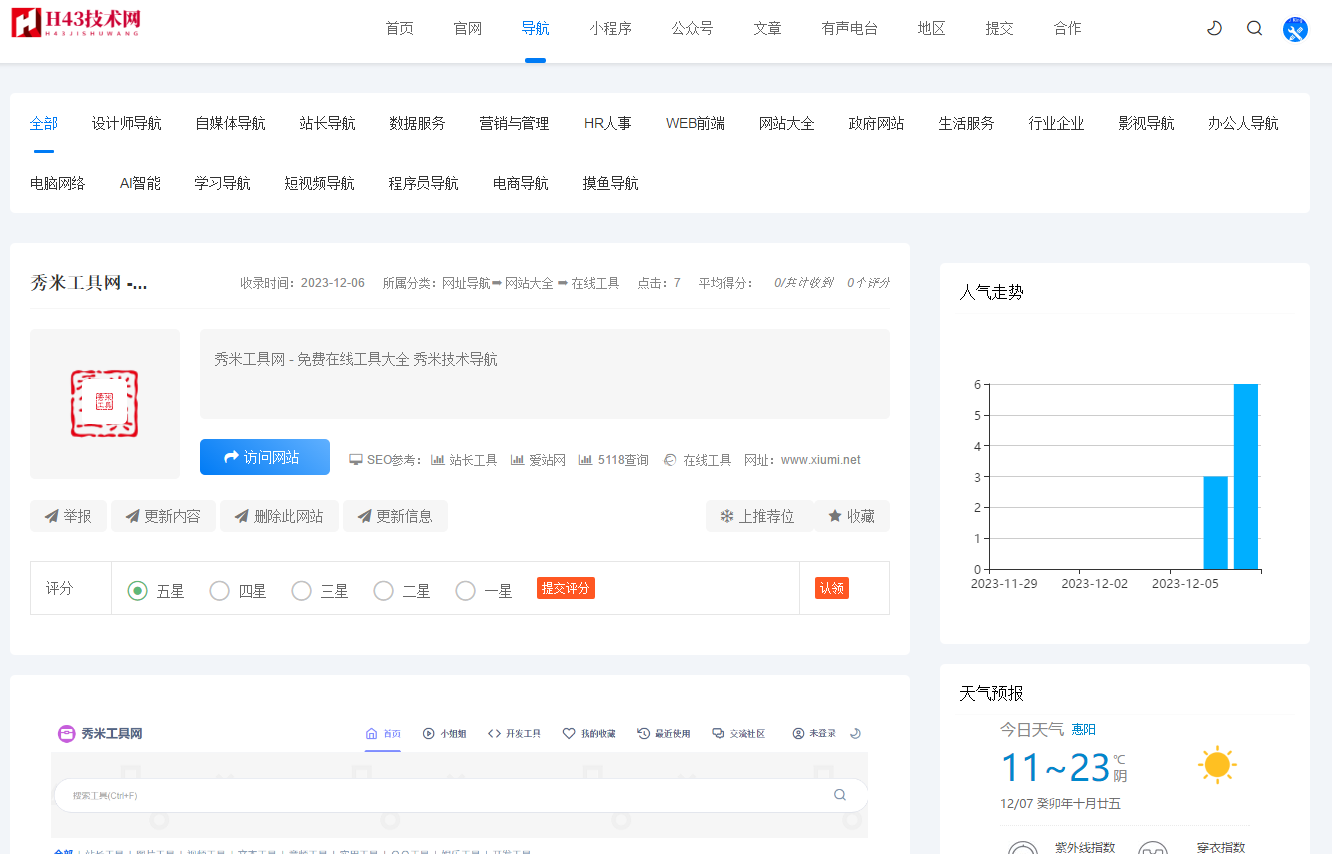Image resolution: width=1332 pixels, height=854 pixels.
Task: Click 收藏 star favorite button
Action: tap(851, 516)
